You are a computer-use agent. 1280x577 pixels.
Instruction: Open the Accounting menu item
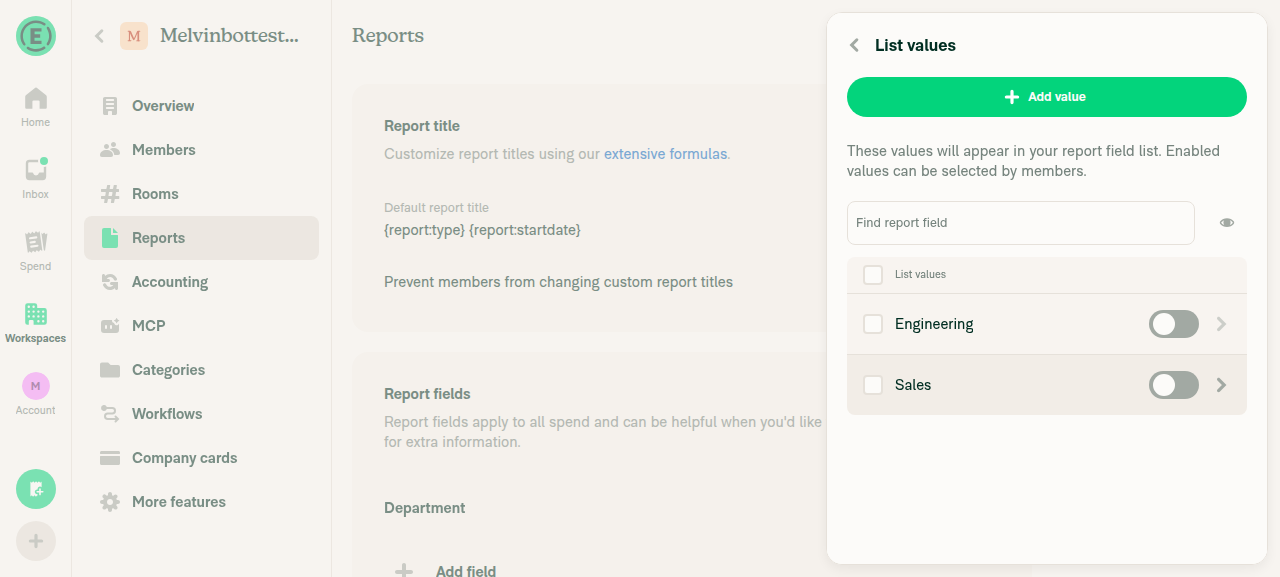point(201,282)
